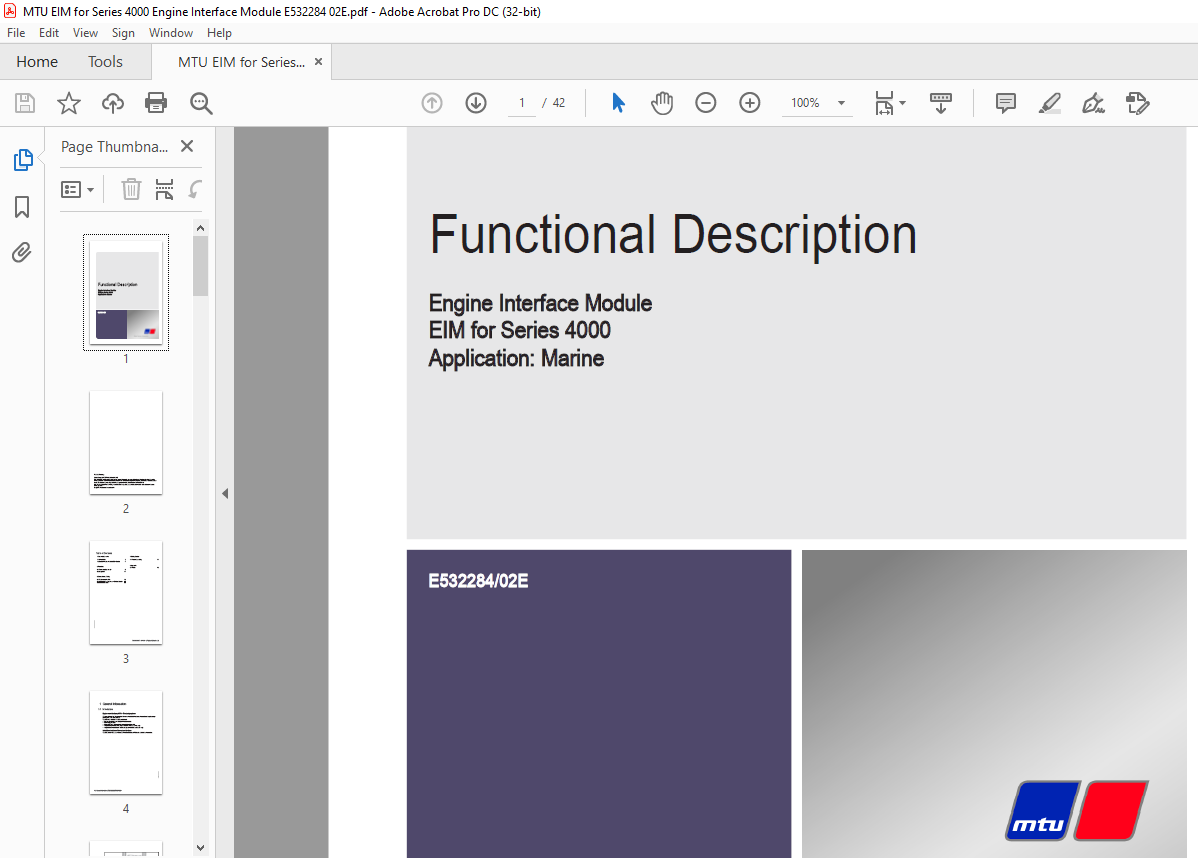Open the Sign document pen tool
Image resolution: width=1198 pixels, height=858 pixels.
point(1093,102)
